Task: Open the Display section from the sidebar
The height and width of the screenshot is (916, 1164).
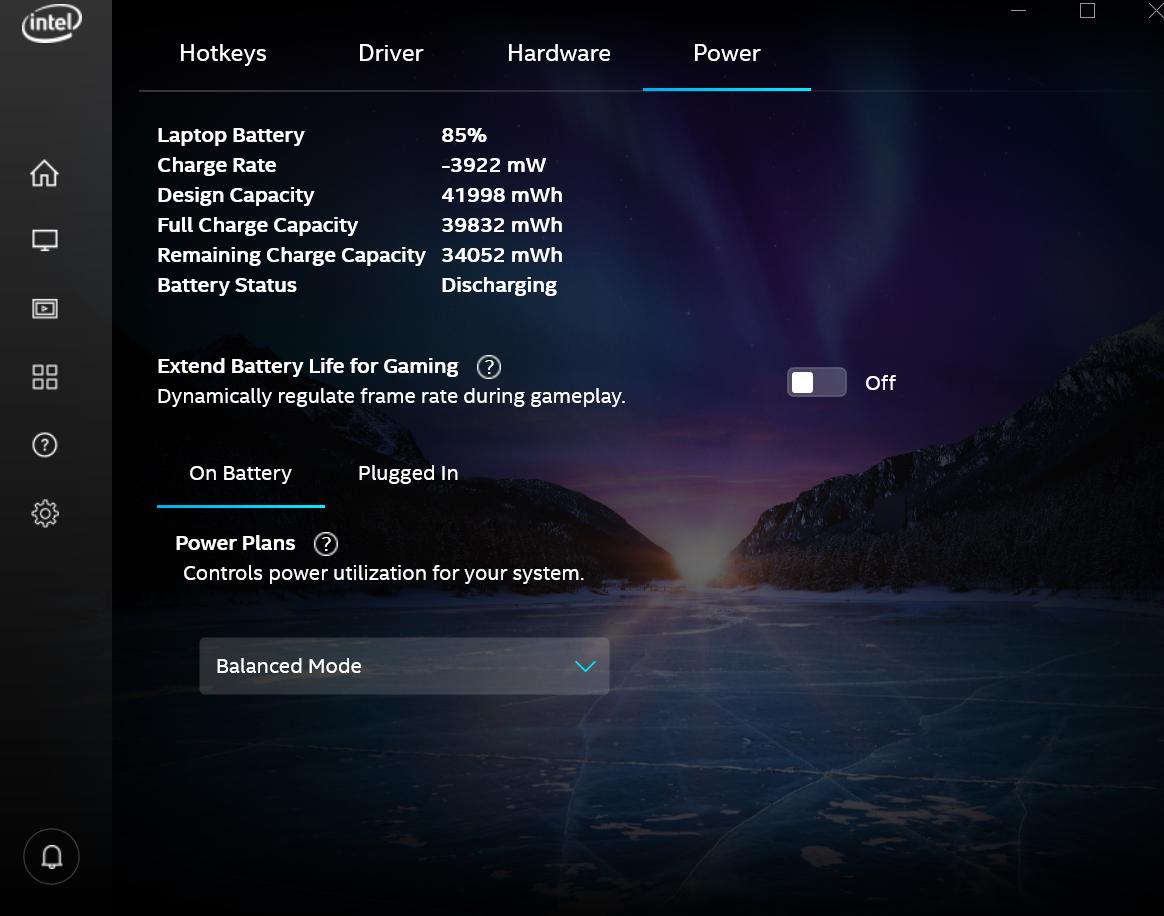Action: [x=44, y=240]
